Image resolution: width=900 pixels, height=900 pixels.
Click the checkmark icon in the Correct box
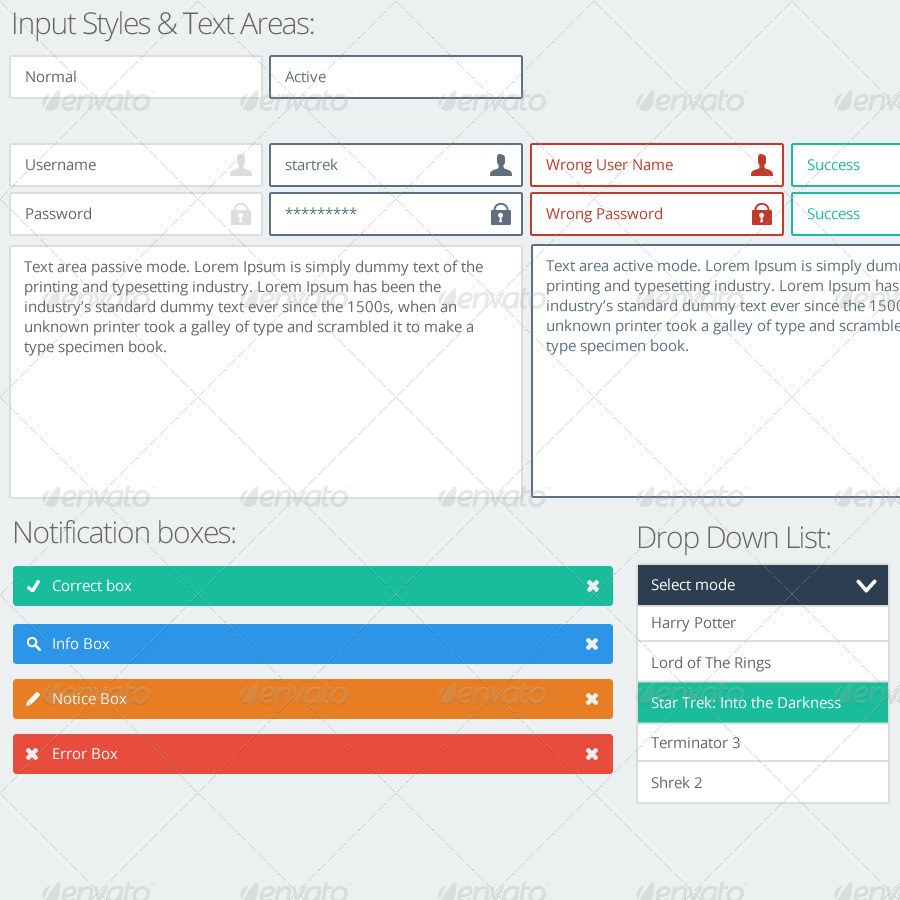(32, 586)
